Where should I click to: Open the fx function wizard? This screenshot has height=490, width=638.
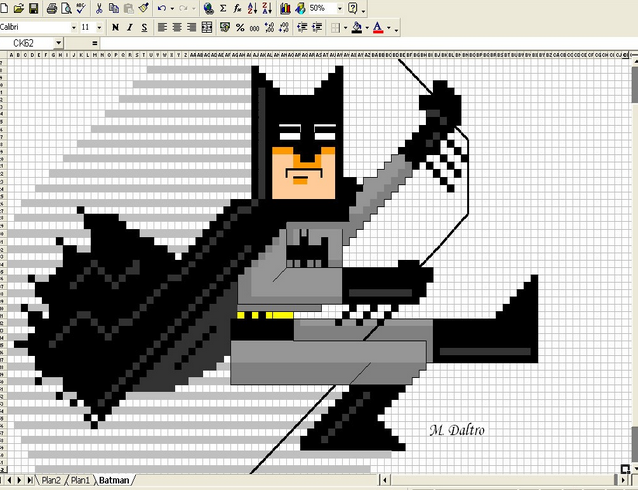(x=238, y=8)
